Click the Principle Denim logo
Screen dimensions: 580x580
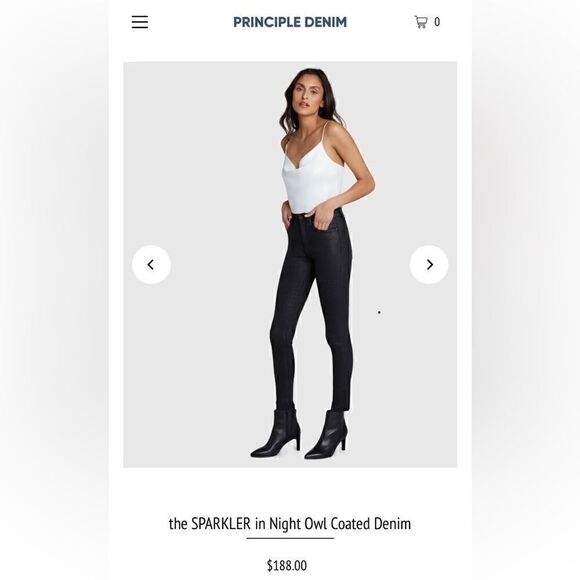(x=290, y=22)
